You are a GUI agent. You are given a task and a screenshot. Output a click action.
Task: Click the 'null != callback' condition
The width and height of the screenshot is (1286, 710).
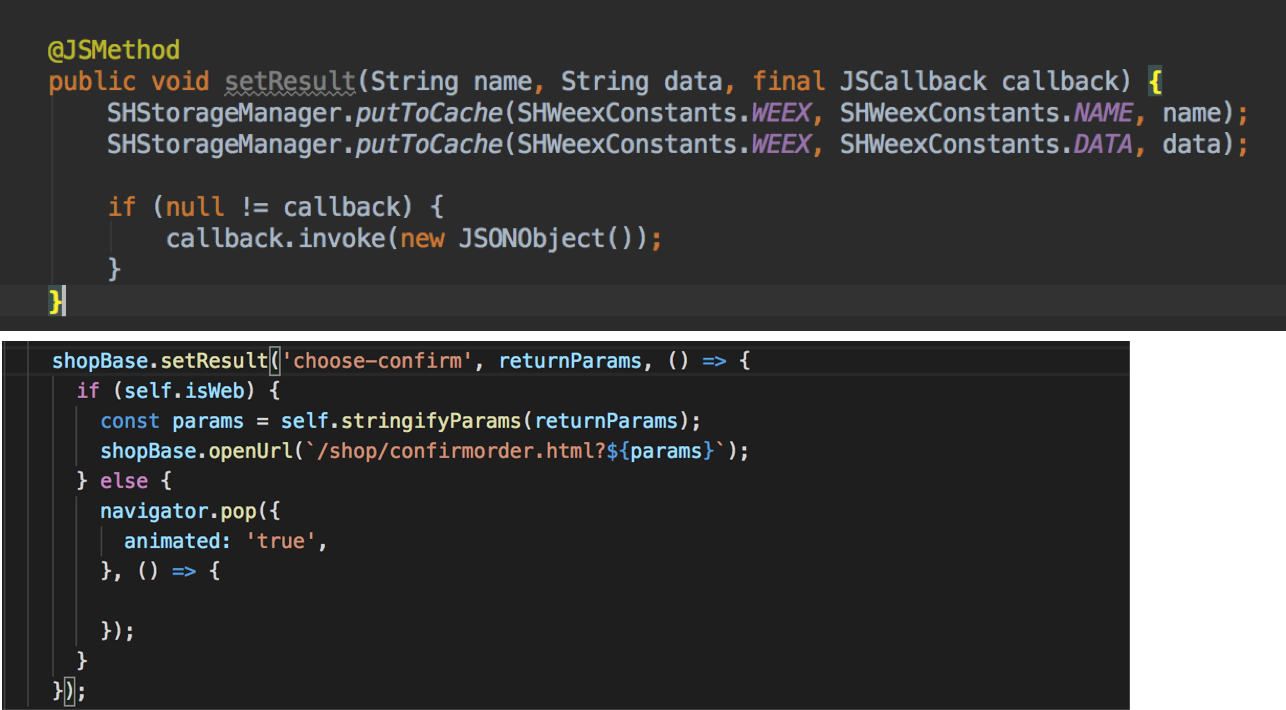click(x=283, y=207)
